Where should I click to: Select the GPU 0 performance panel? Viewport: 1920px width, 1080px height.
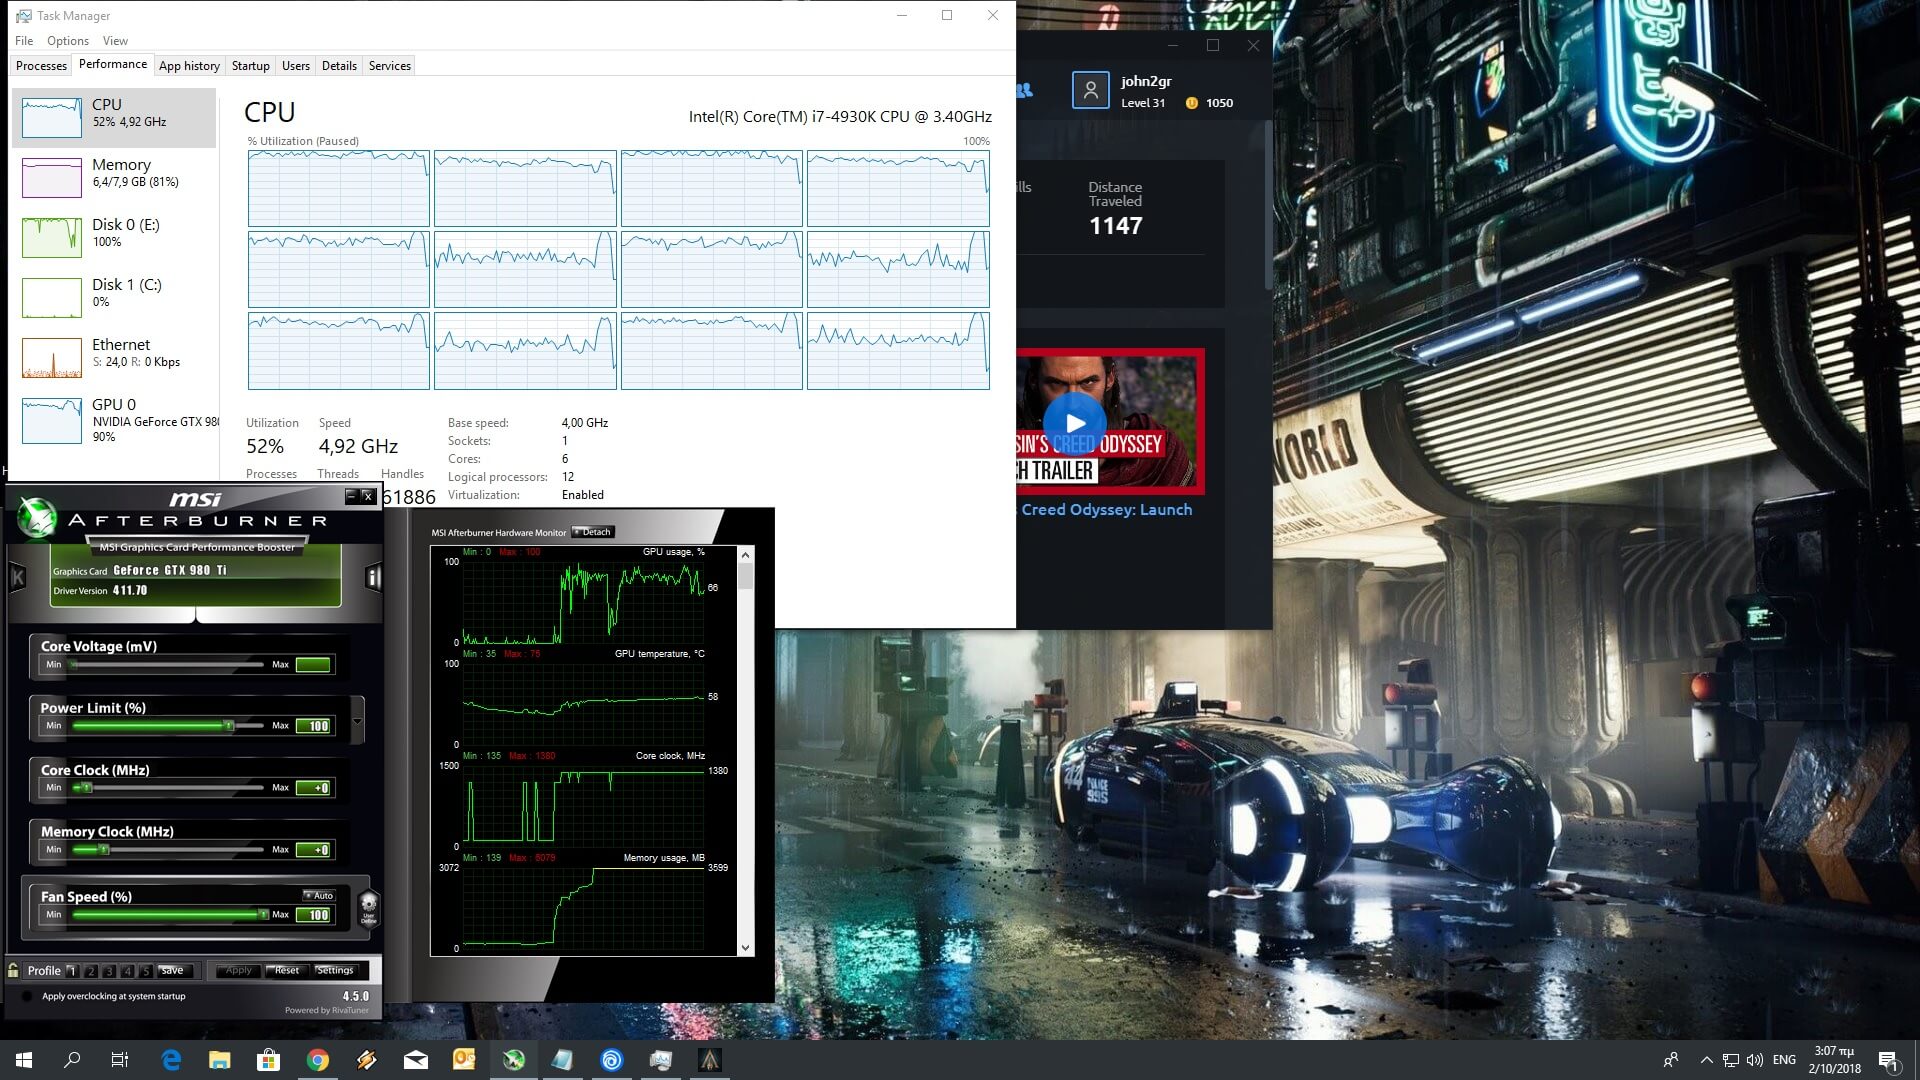115,420
